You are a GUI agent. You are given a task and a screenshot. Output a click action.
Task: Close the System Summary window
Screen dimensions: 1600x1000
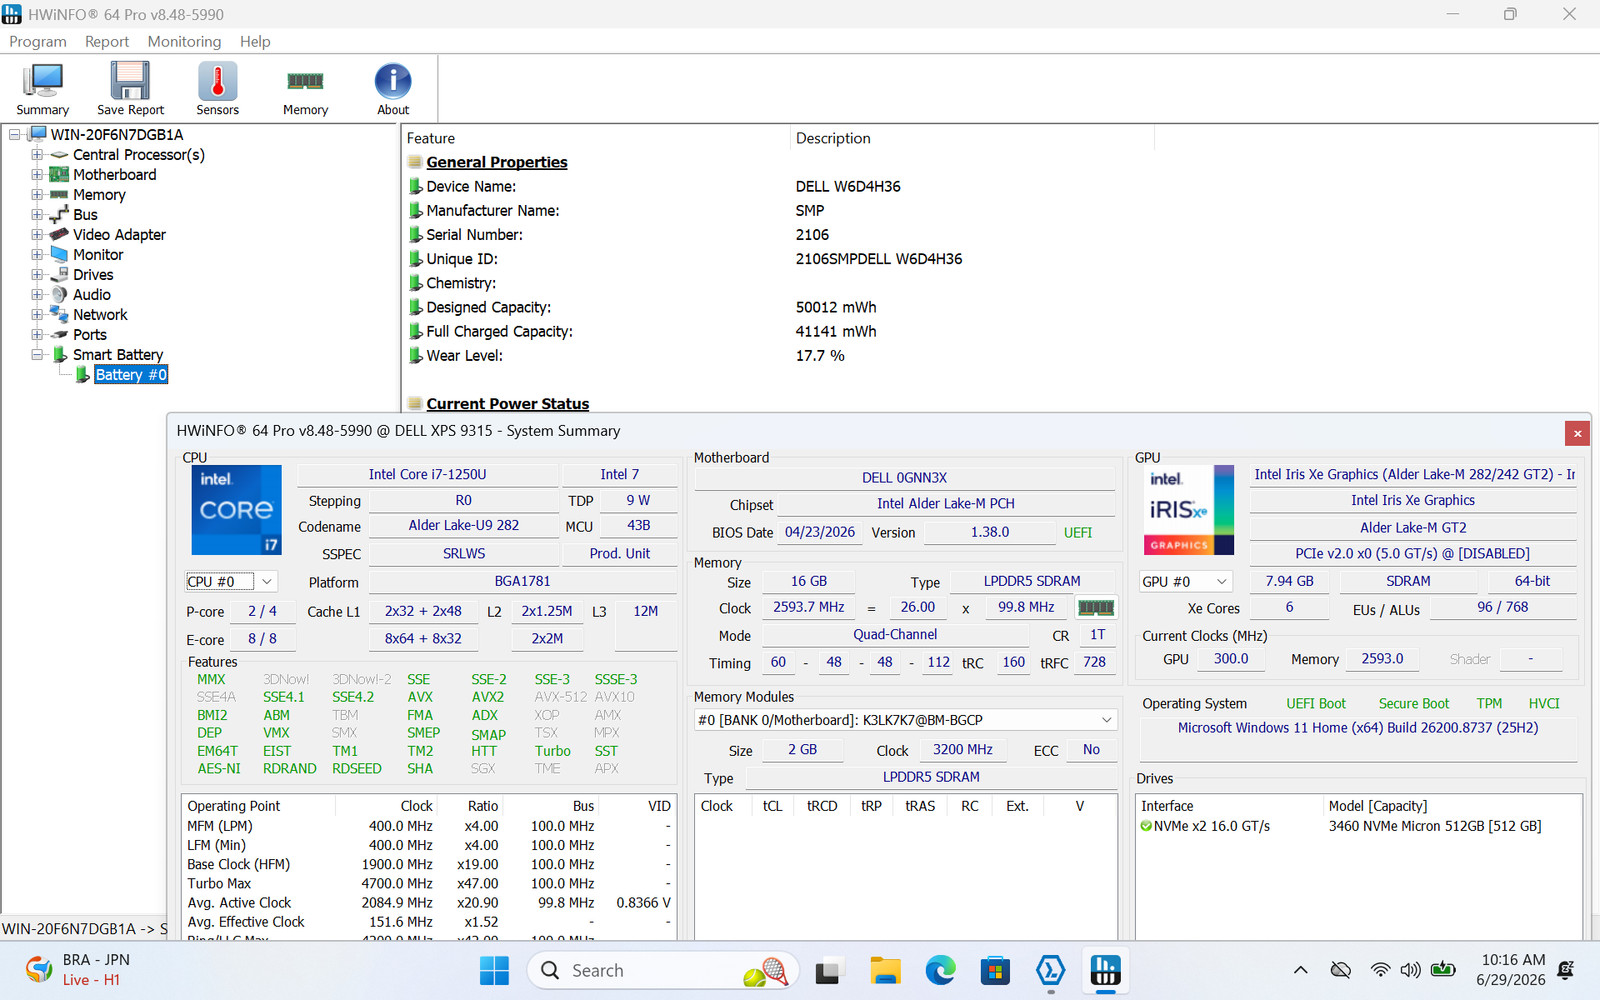tap(1577, 433)
